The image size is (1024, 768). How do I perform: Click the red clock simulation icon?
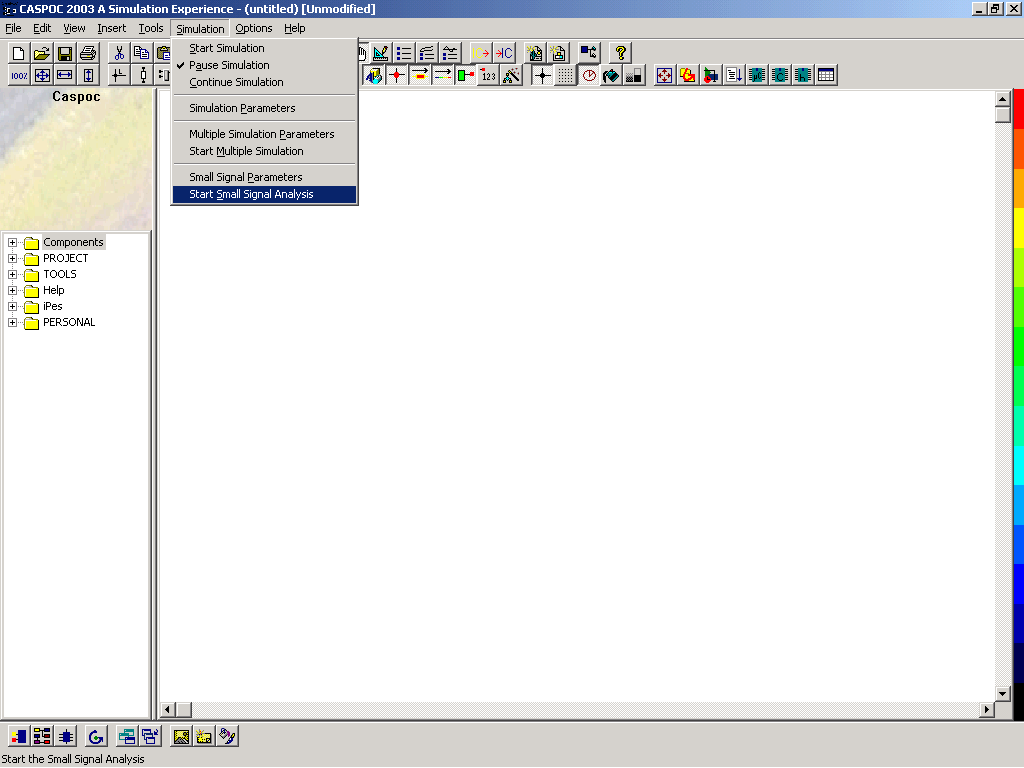pyautogui.click(x=588, y=76)
